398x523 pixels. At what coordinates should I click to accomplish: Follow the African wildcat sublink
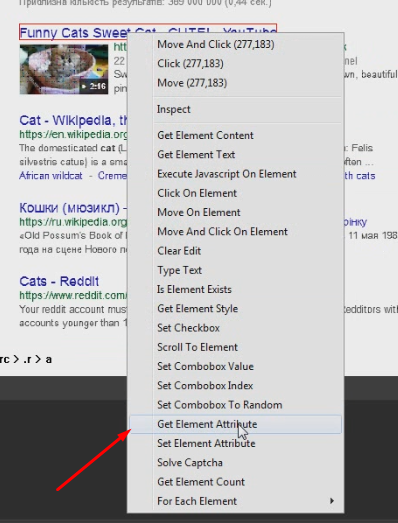[x=51, y=176]
